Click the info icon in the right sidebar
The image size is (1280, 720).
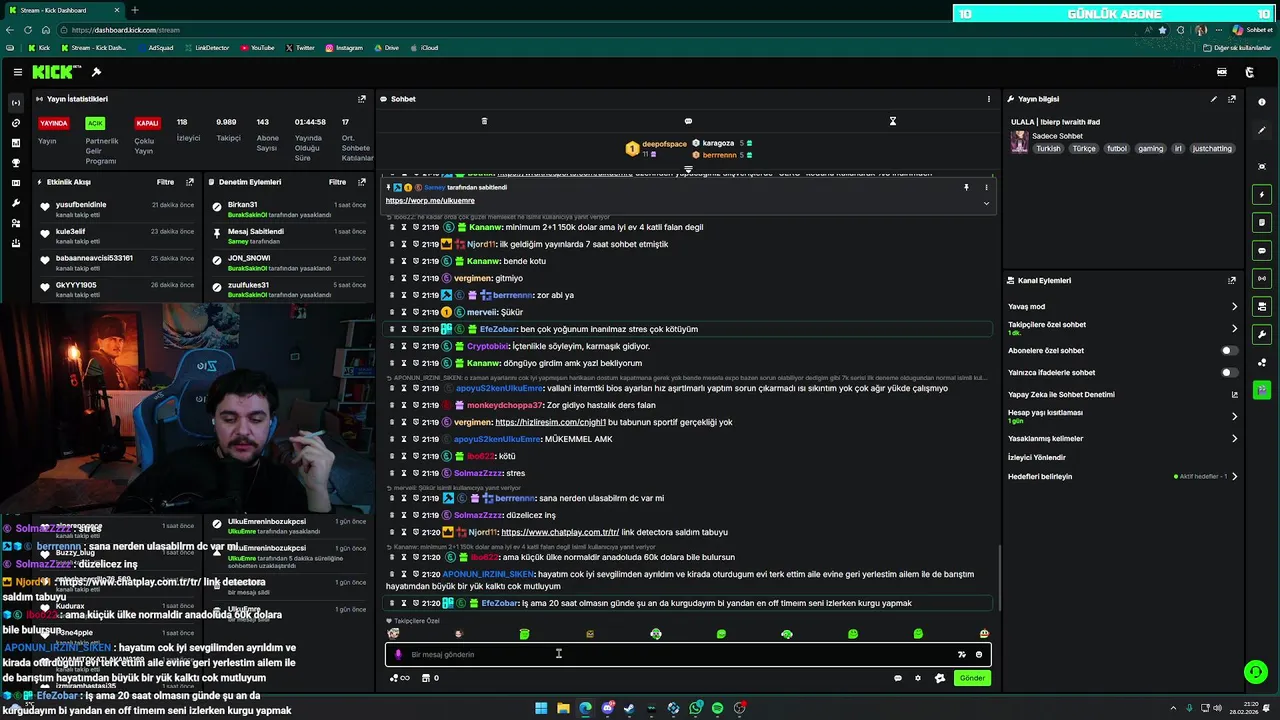1262,102
